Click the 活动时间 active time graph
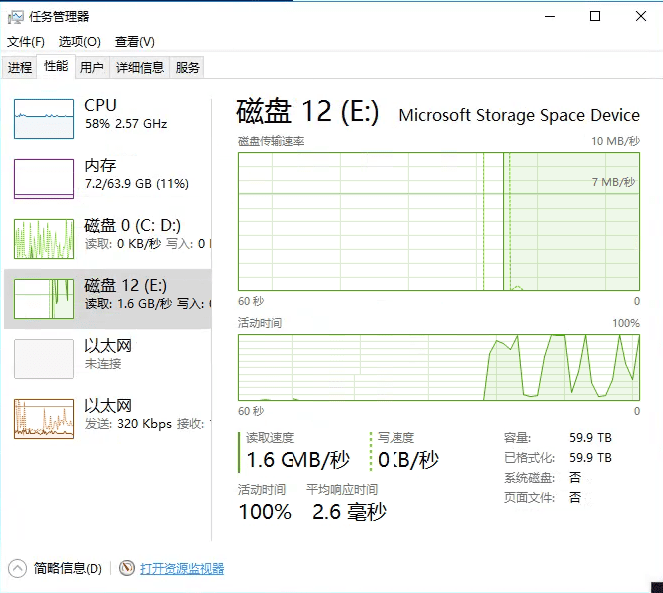 tap(438, 368)
